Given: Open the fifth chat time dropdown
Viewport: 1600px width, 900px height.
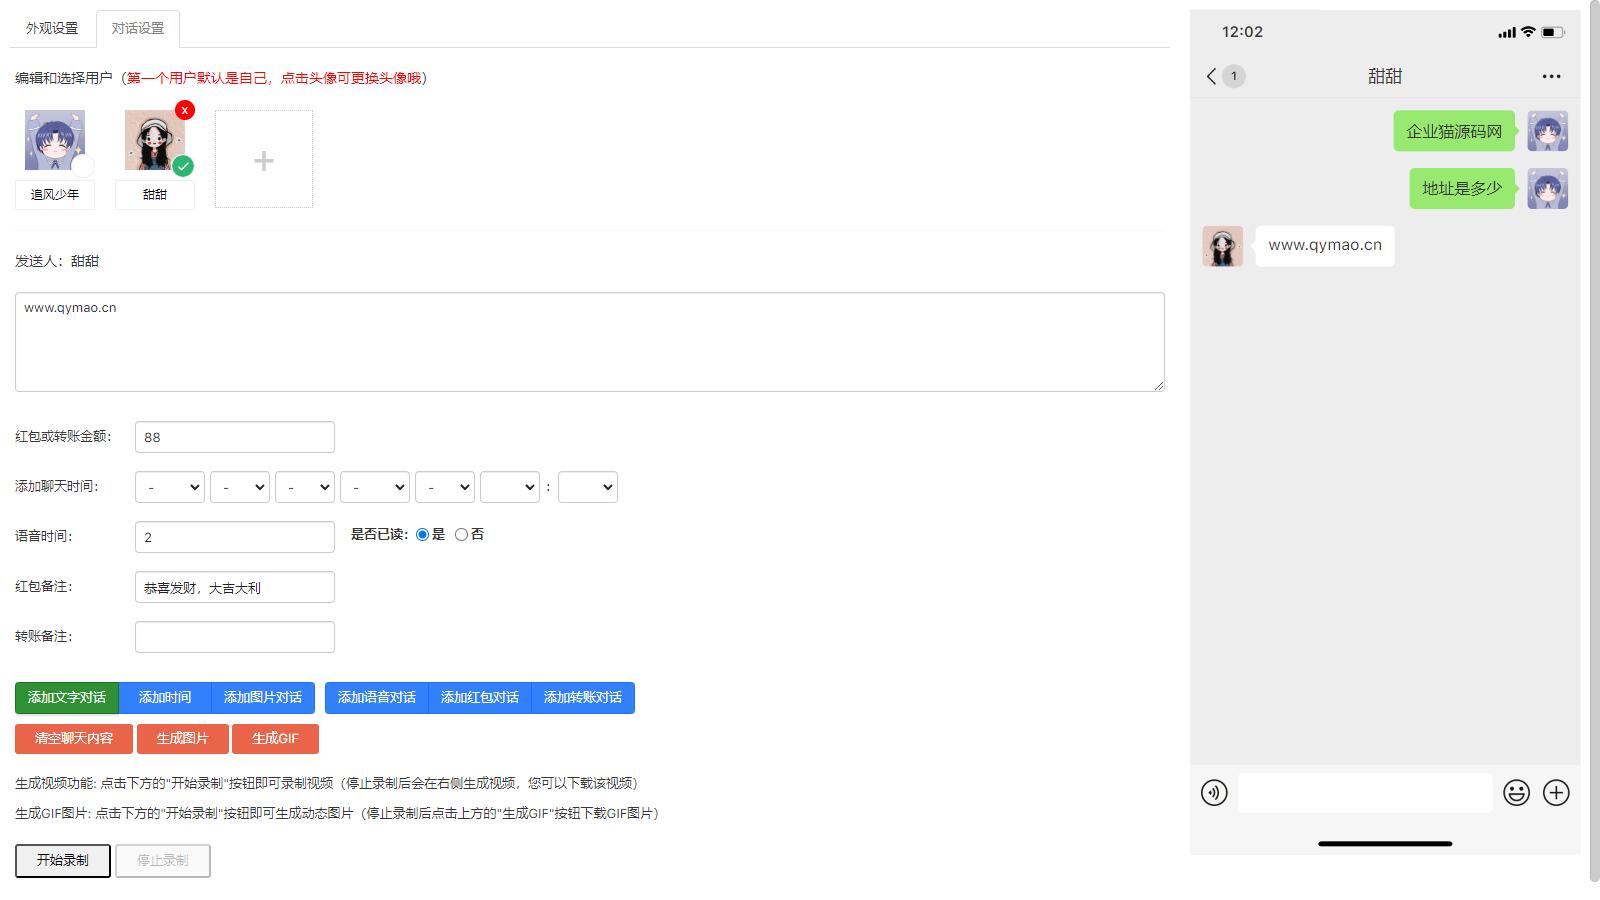Looking at the screenshot, I should tap(445, 487).
